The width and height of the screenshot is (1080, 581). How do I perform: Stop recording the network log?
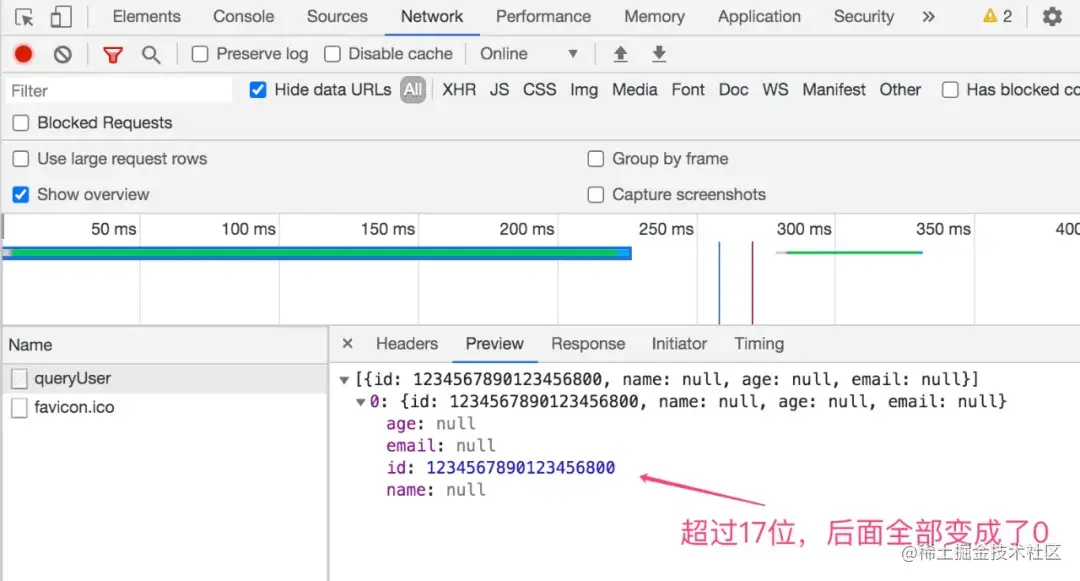point(23,54)
